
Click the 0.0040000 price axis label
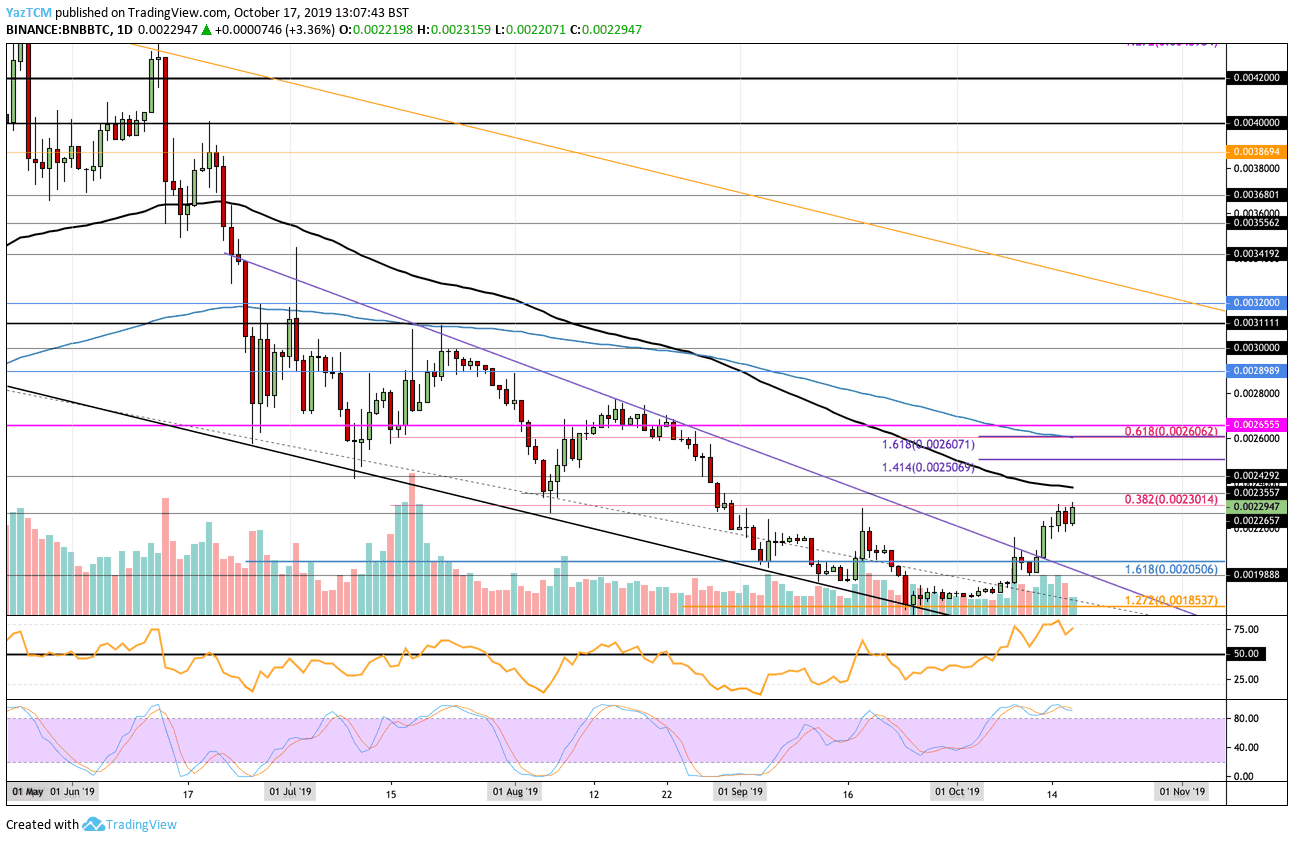click(x=1256, y=123)
